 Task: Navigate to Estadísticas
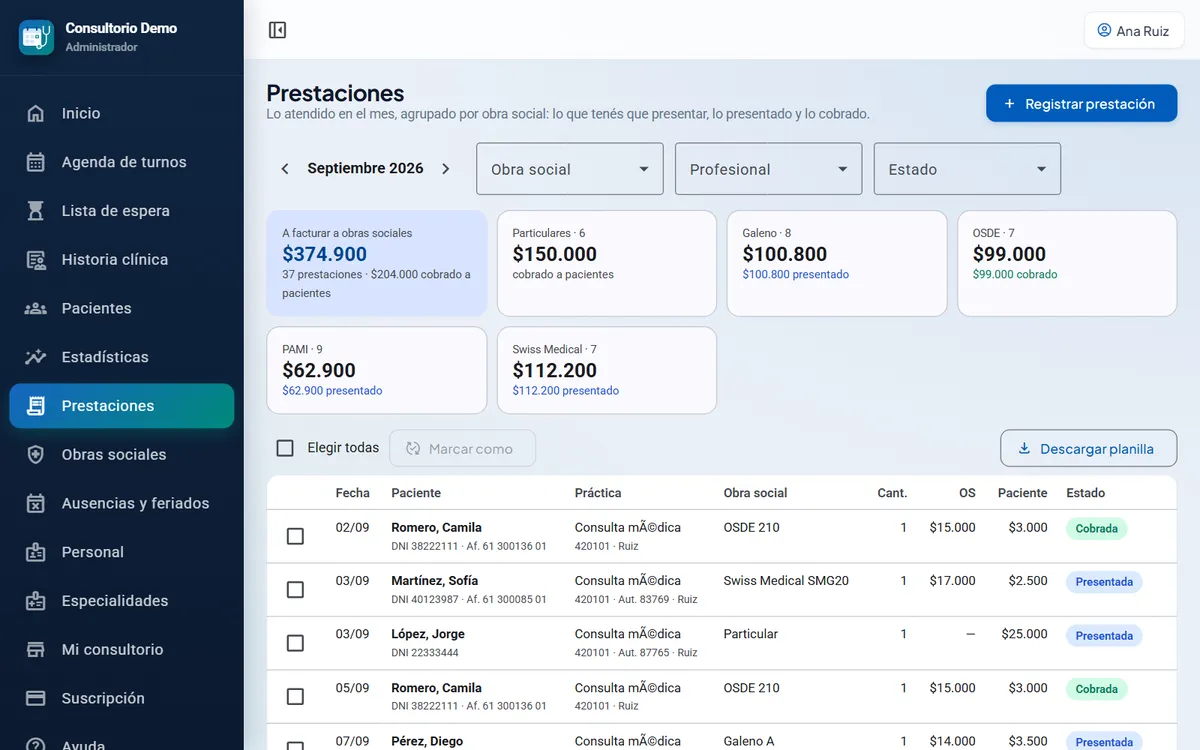[122, 357]
